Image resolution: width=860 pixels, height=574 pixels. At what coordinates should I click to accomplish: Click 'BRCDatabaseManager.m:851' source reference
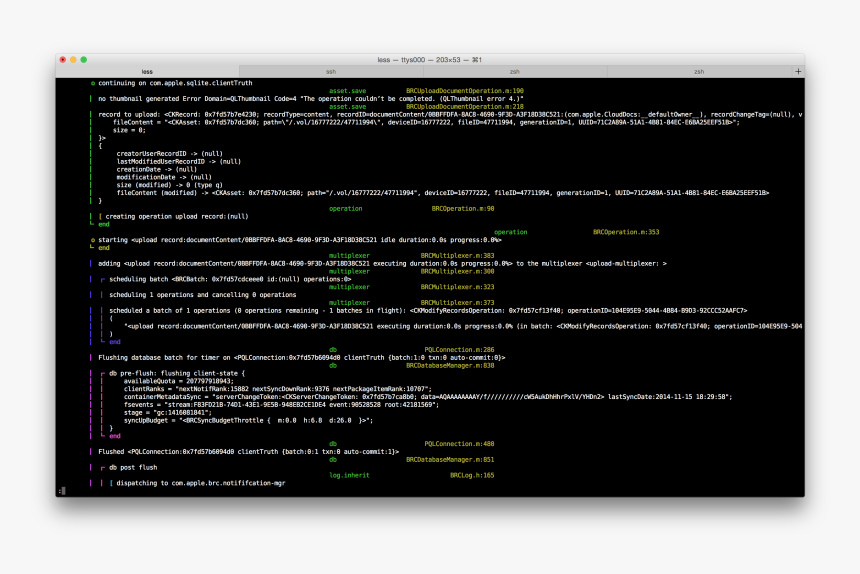tap(450, 460)
